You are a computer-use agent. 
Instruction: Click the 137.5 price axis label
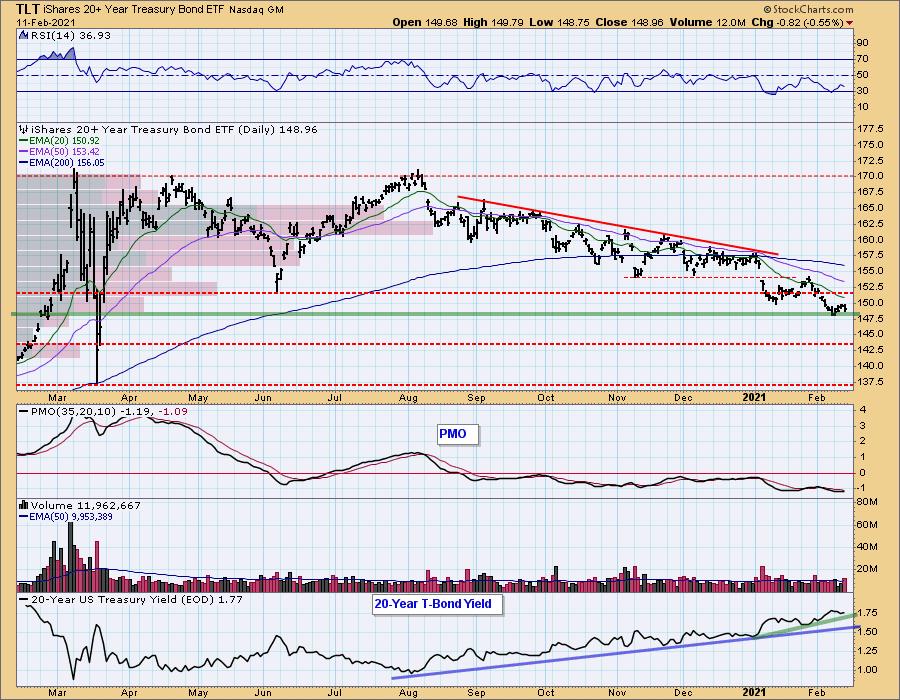tap(870, 382)
